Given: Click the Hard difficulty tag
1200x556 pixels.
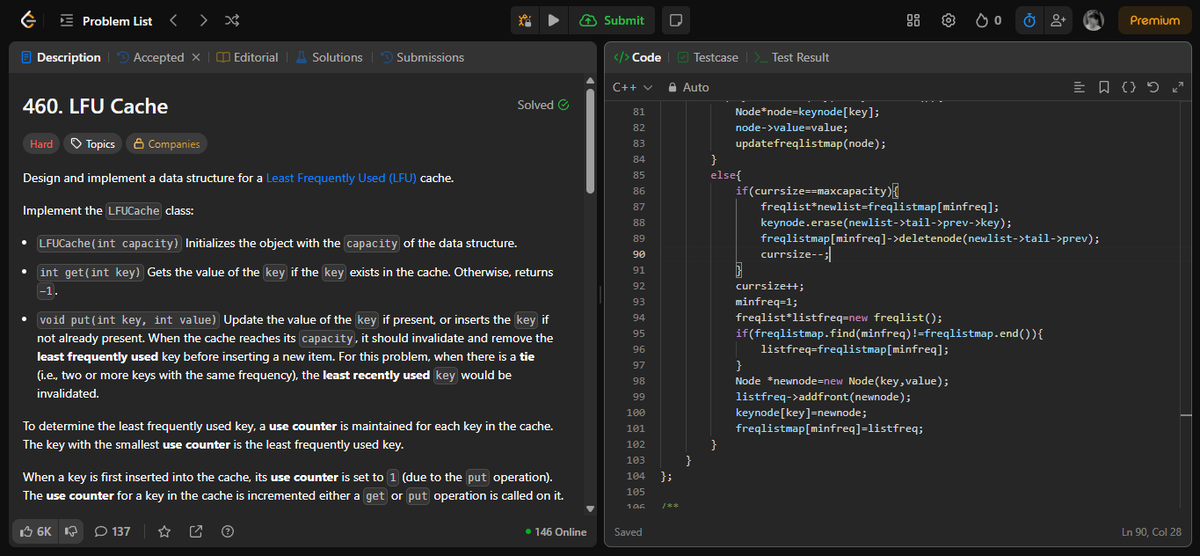Looking at the screenshot, I should [x=41, y=144].
